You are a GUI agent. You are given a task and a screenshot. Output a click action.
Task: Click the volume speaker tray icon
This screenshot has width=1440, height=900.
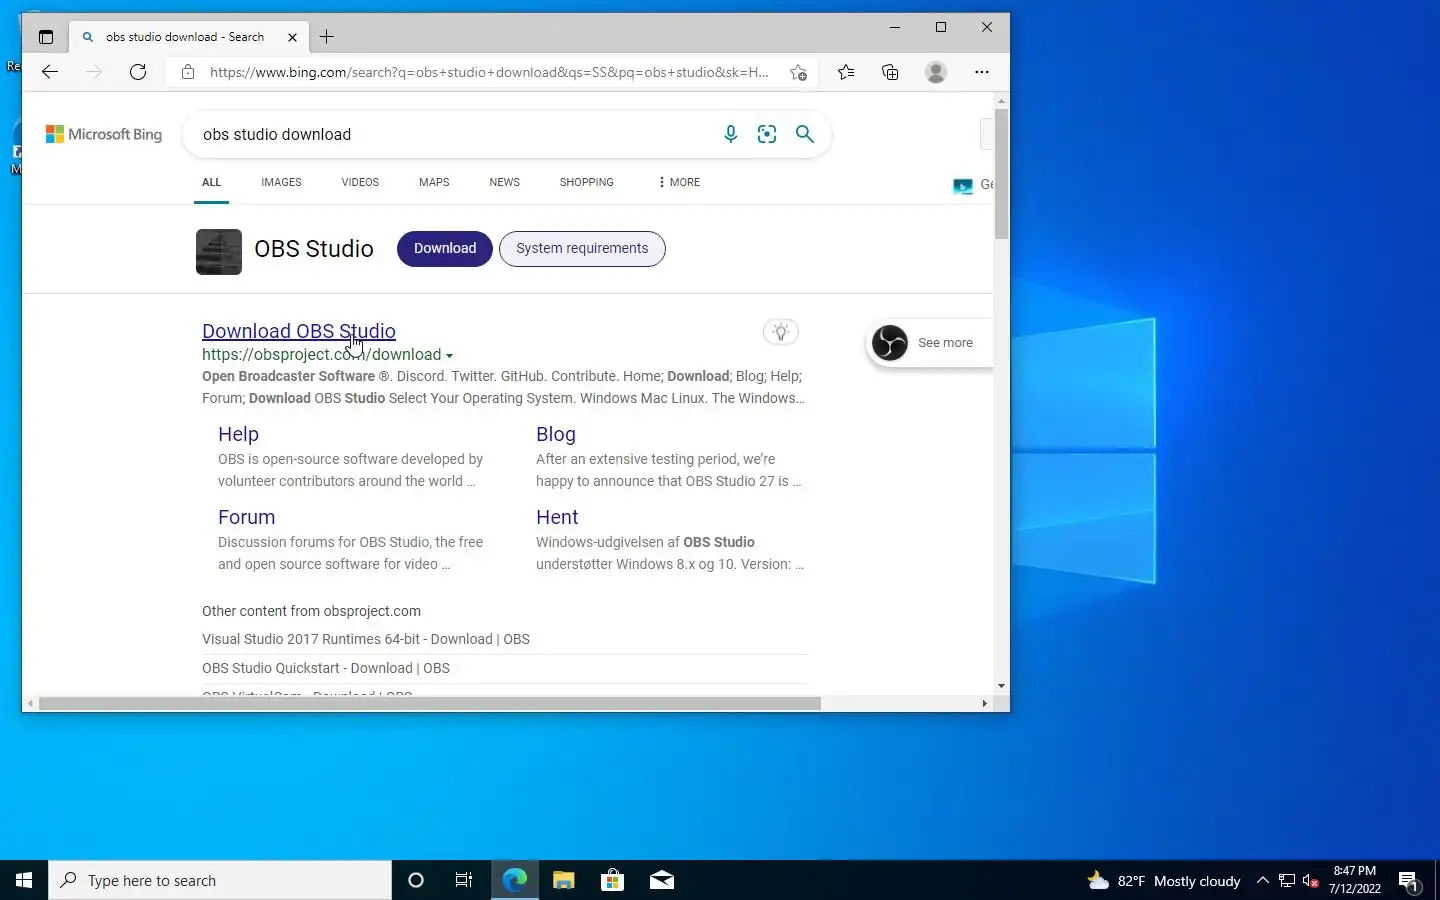pyautogui.click(x=1311, y=880)
